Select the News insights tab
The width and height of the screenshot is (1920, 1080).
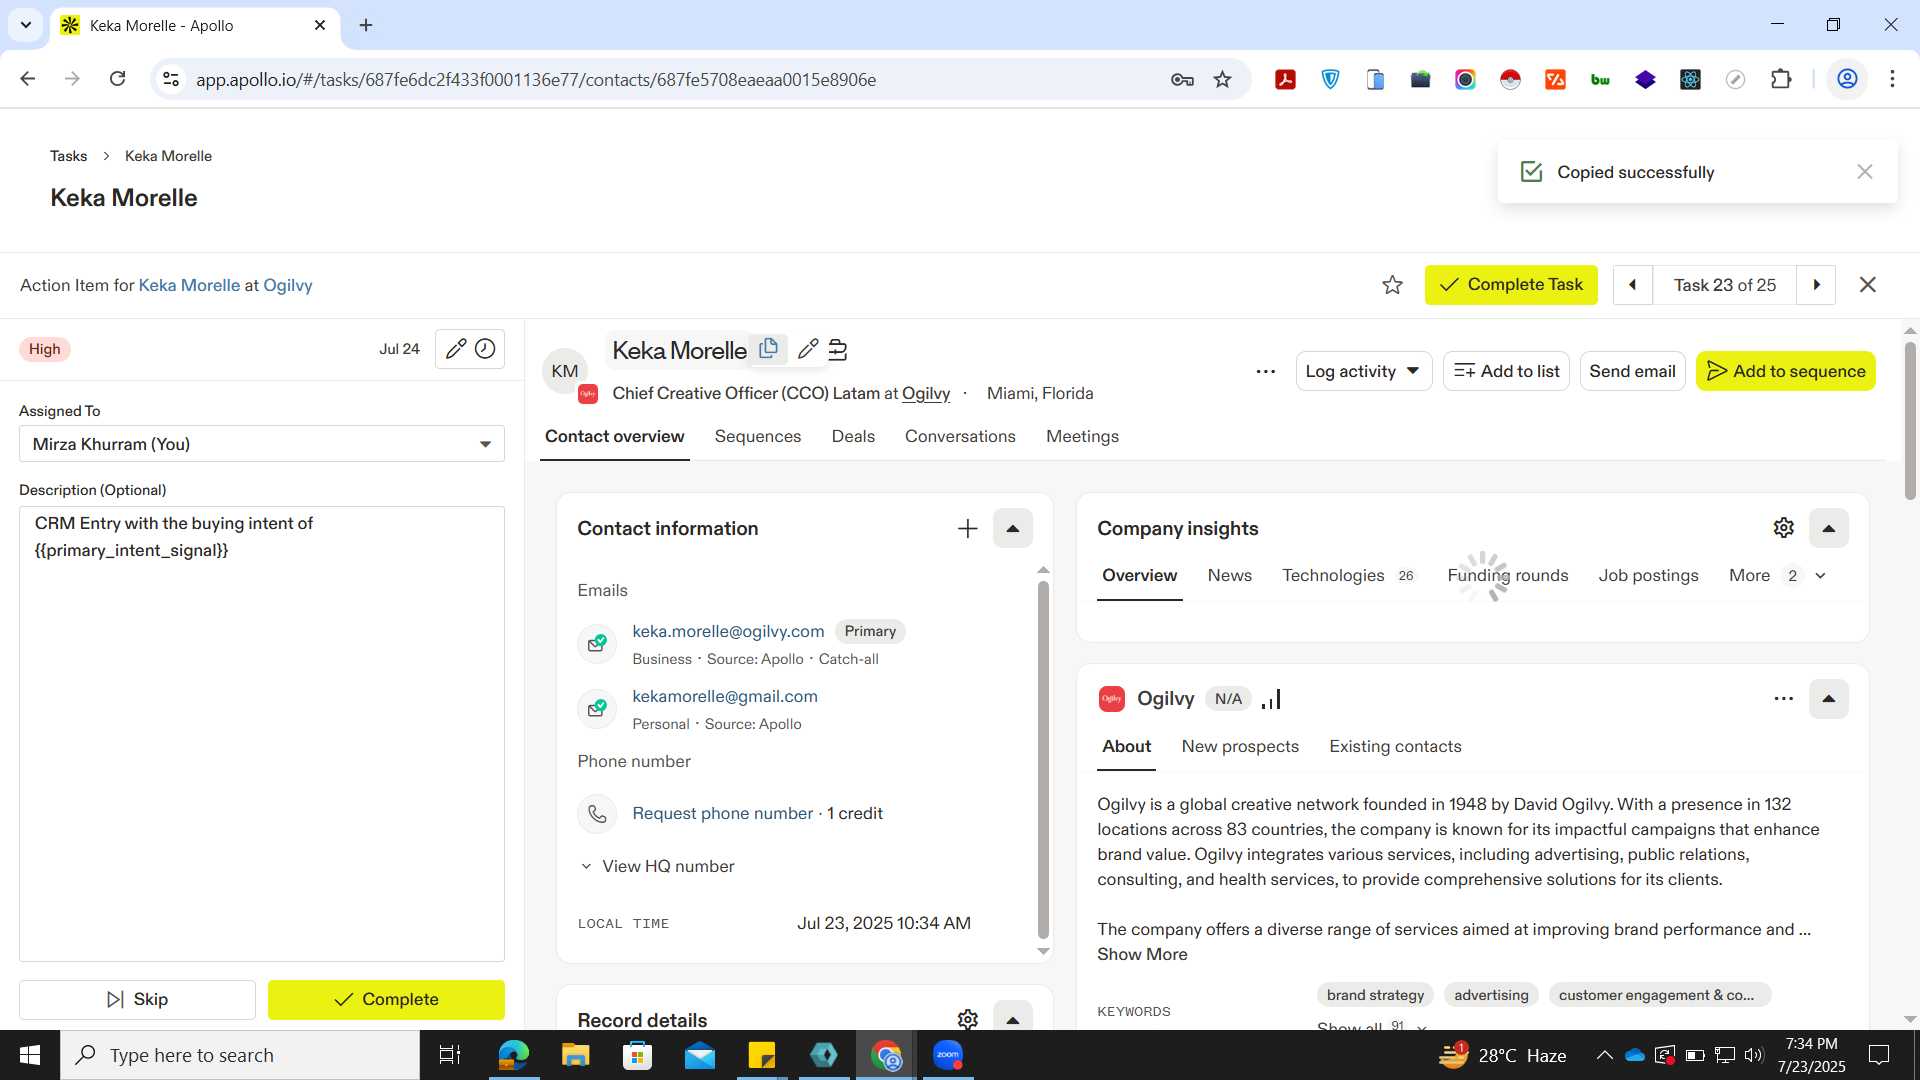(1229, 576)
